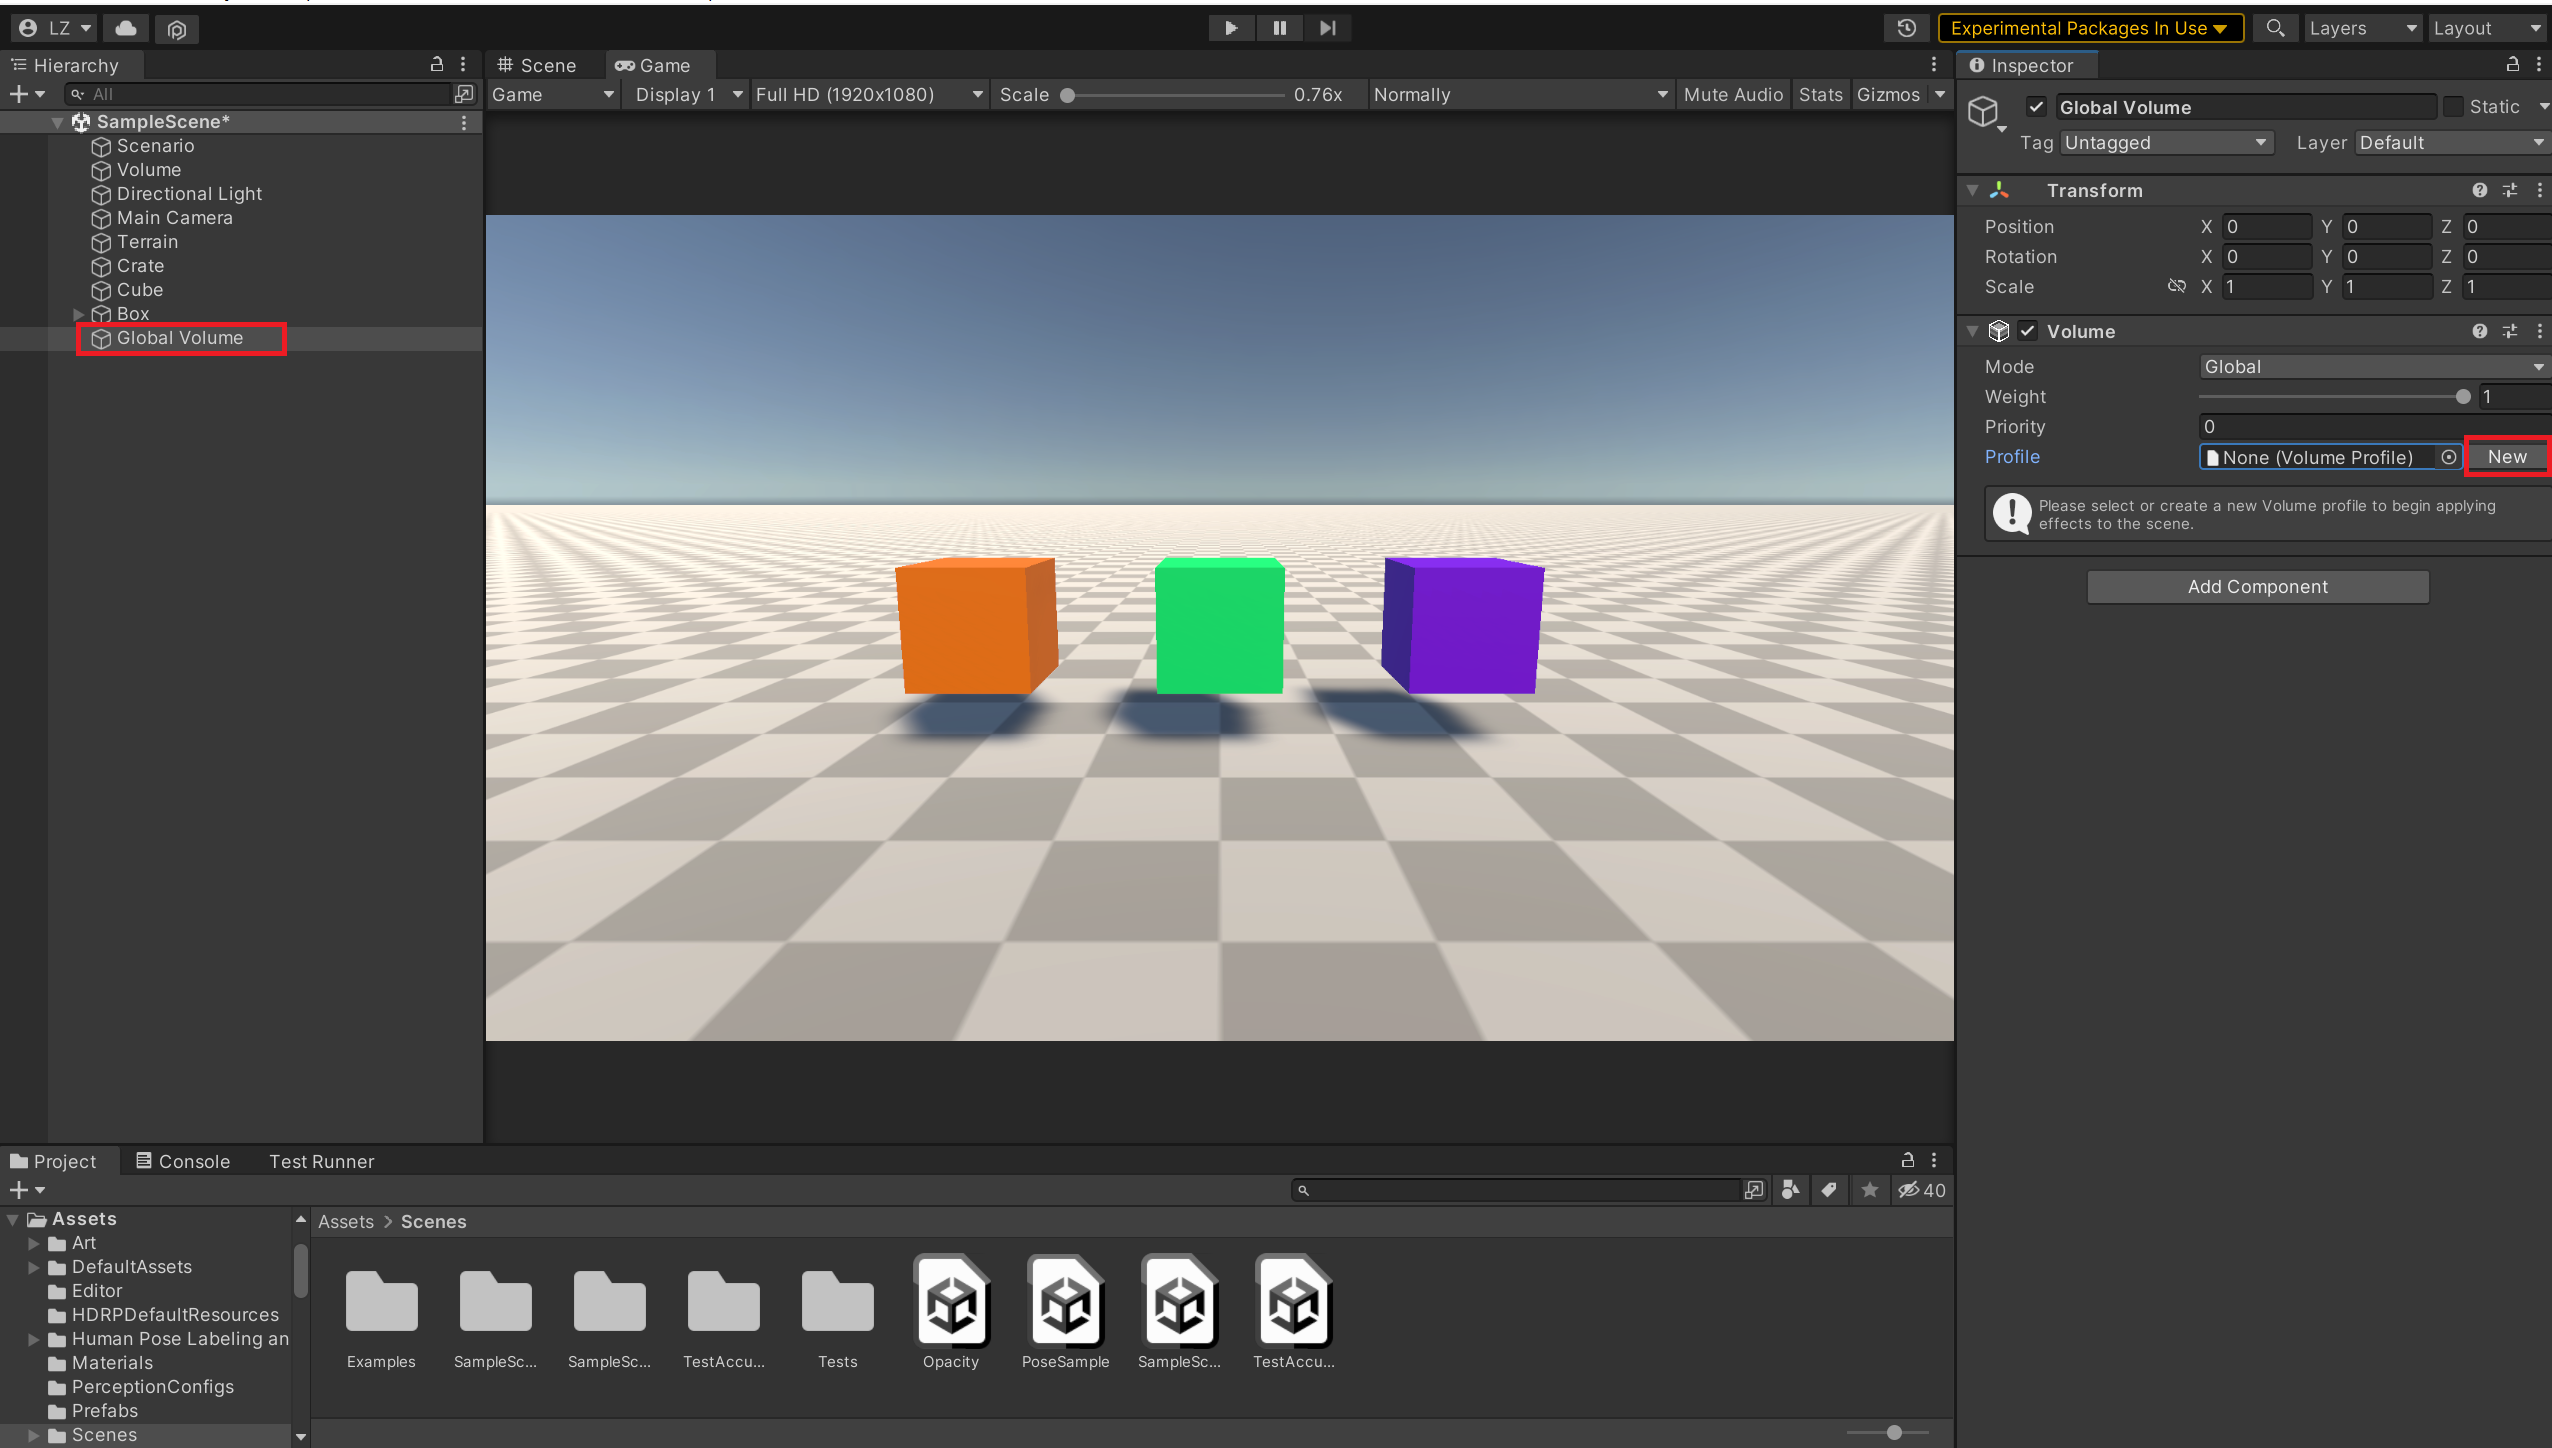Toggle the scale constrain proportions link
Image resolution: width=2552 pixels, height=1448 pixels.
[2176, 287]
